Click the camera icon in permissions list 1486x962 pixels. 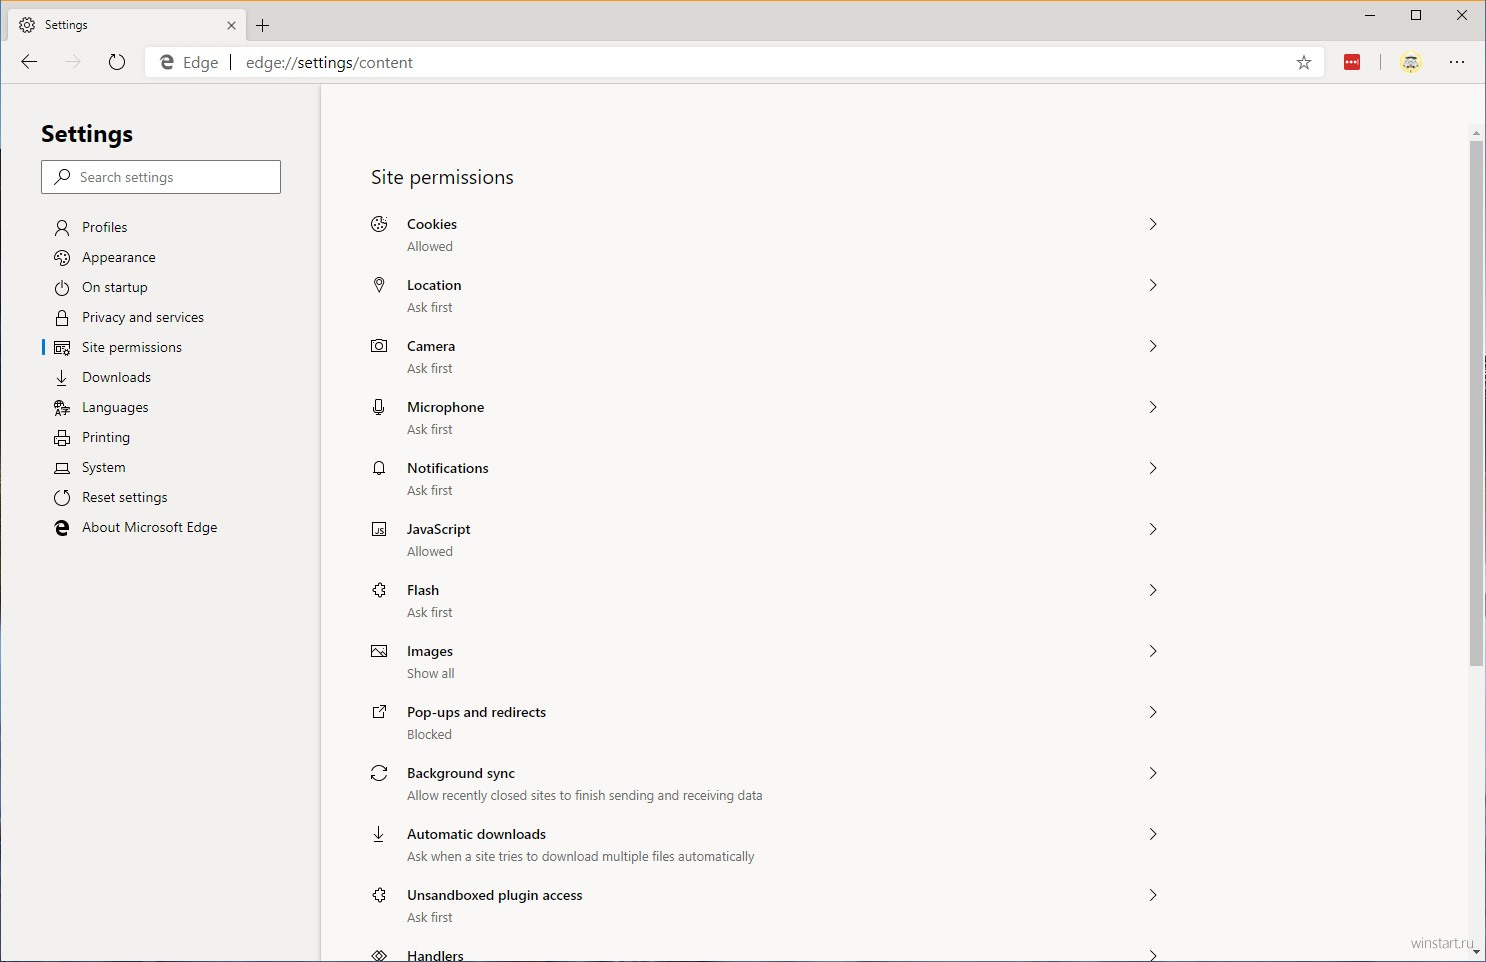pos(379,346)
